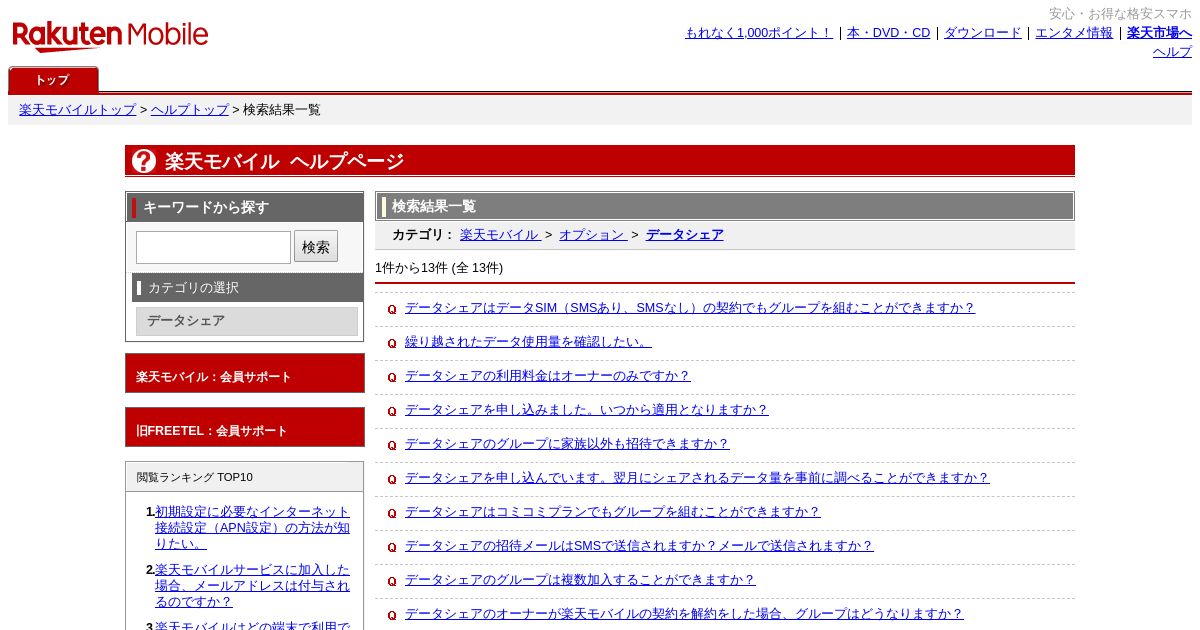Go to 楽天市場へ link

1159,33
